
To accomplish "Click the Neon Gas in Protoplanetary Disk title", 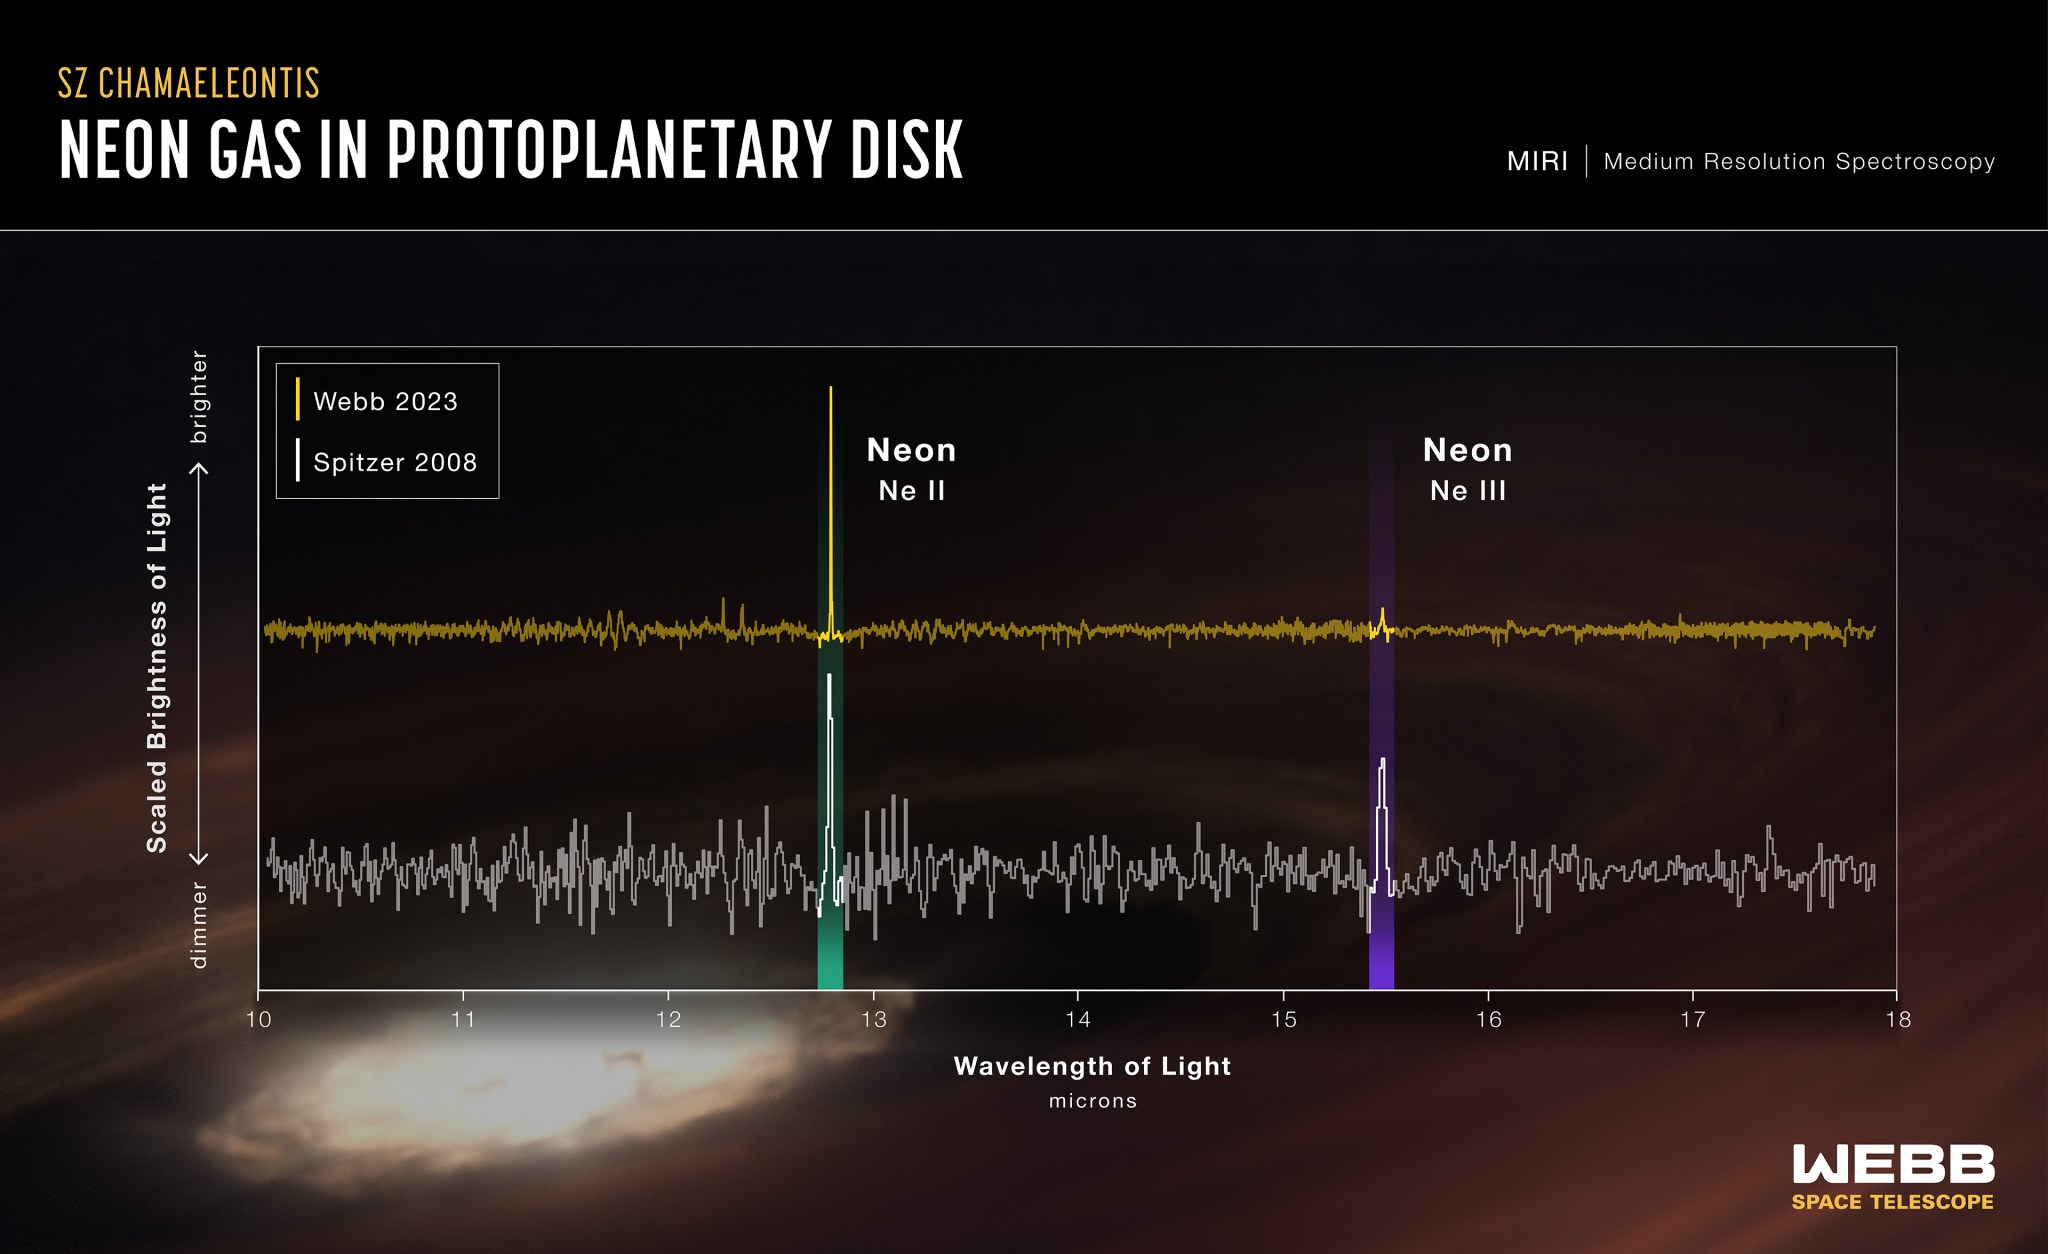I will pyautogui.click(x=510, y=150).
